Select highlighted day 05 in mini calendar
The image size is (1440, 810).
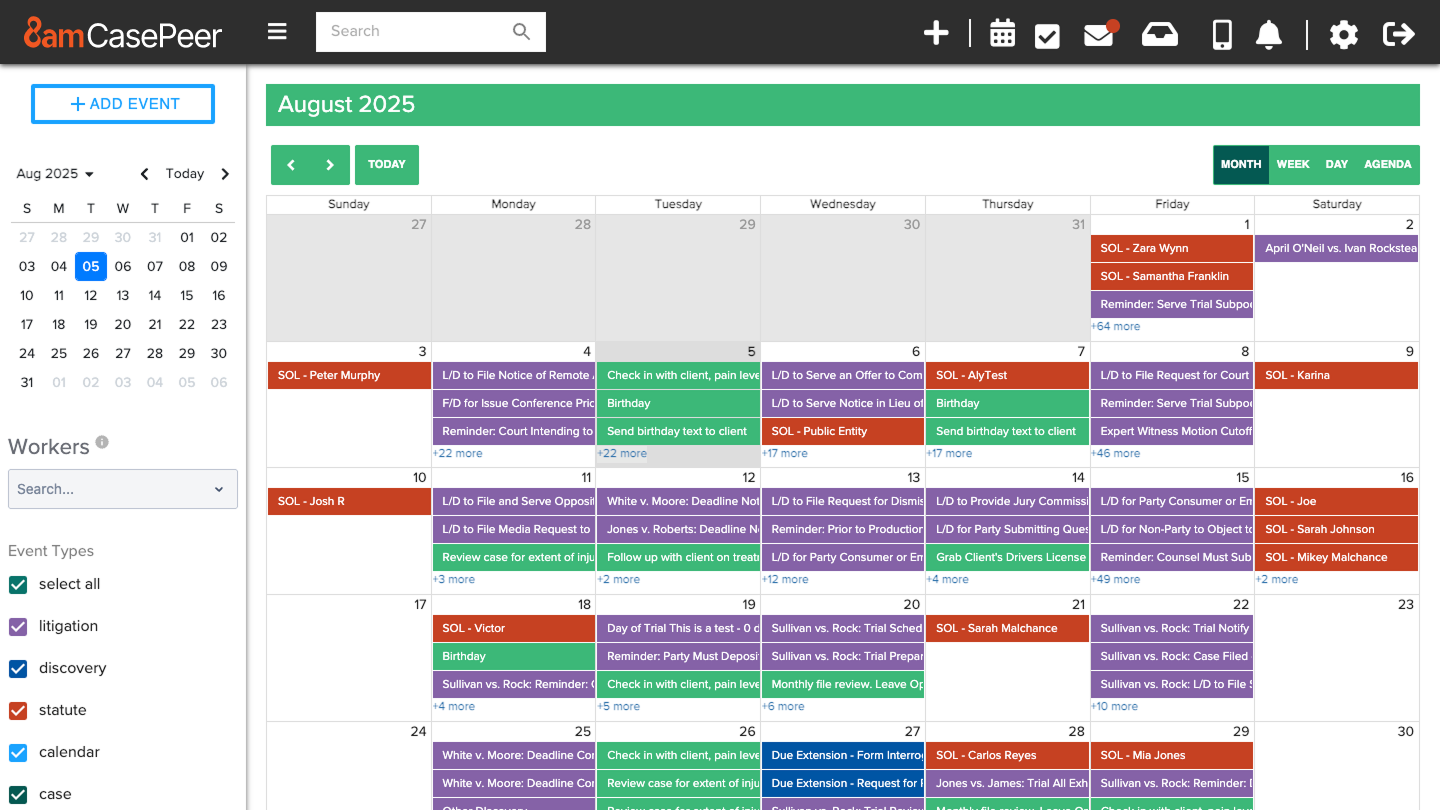[91, 266]
